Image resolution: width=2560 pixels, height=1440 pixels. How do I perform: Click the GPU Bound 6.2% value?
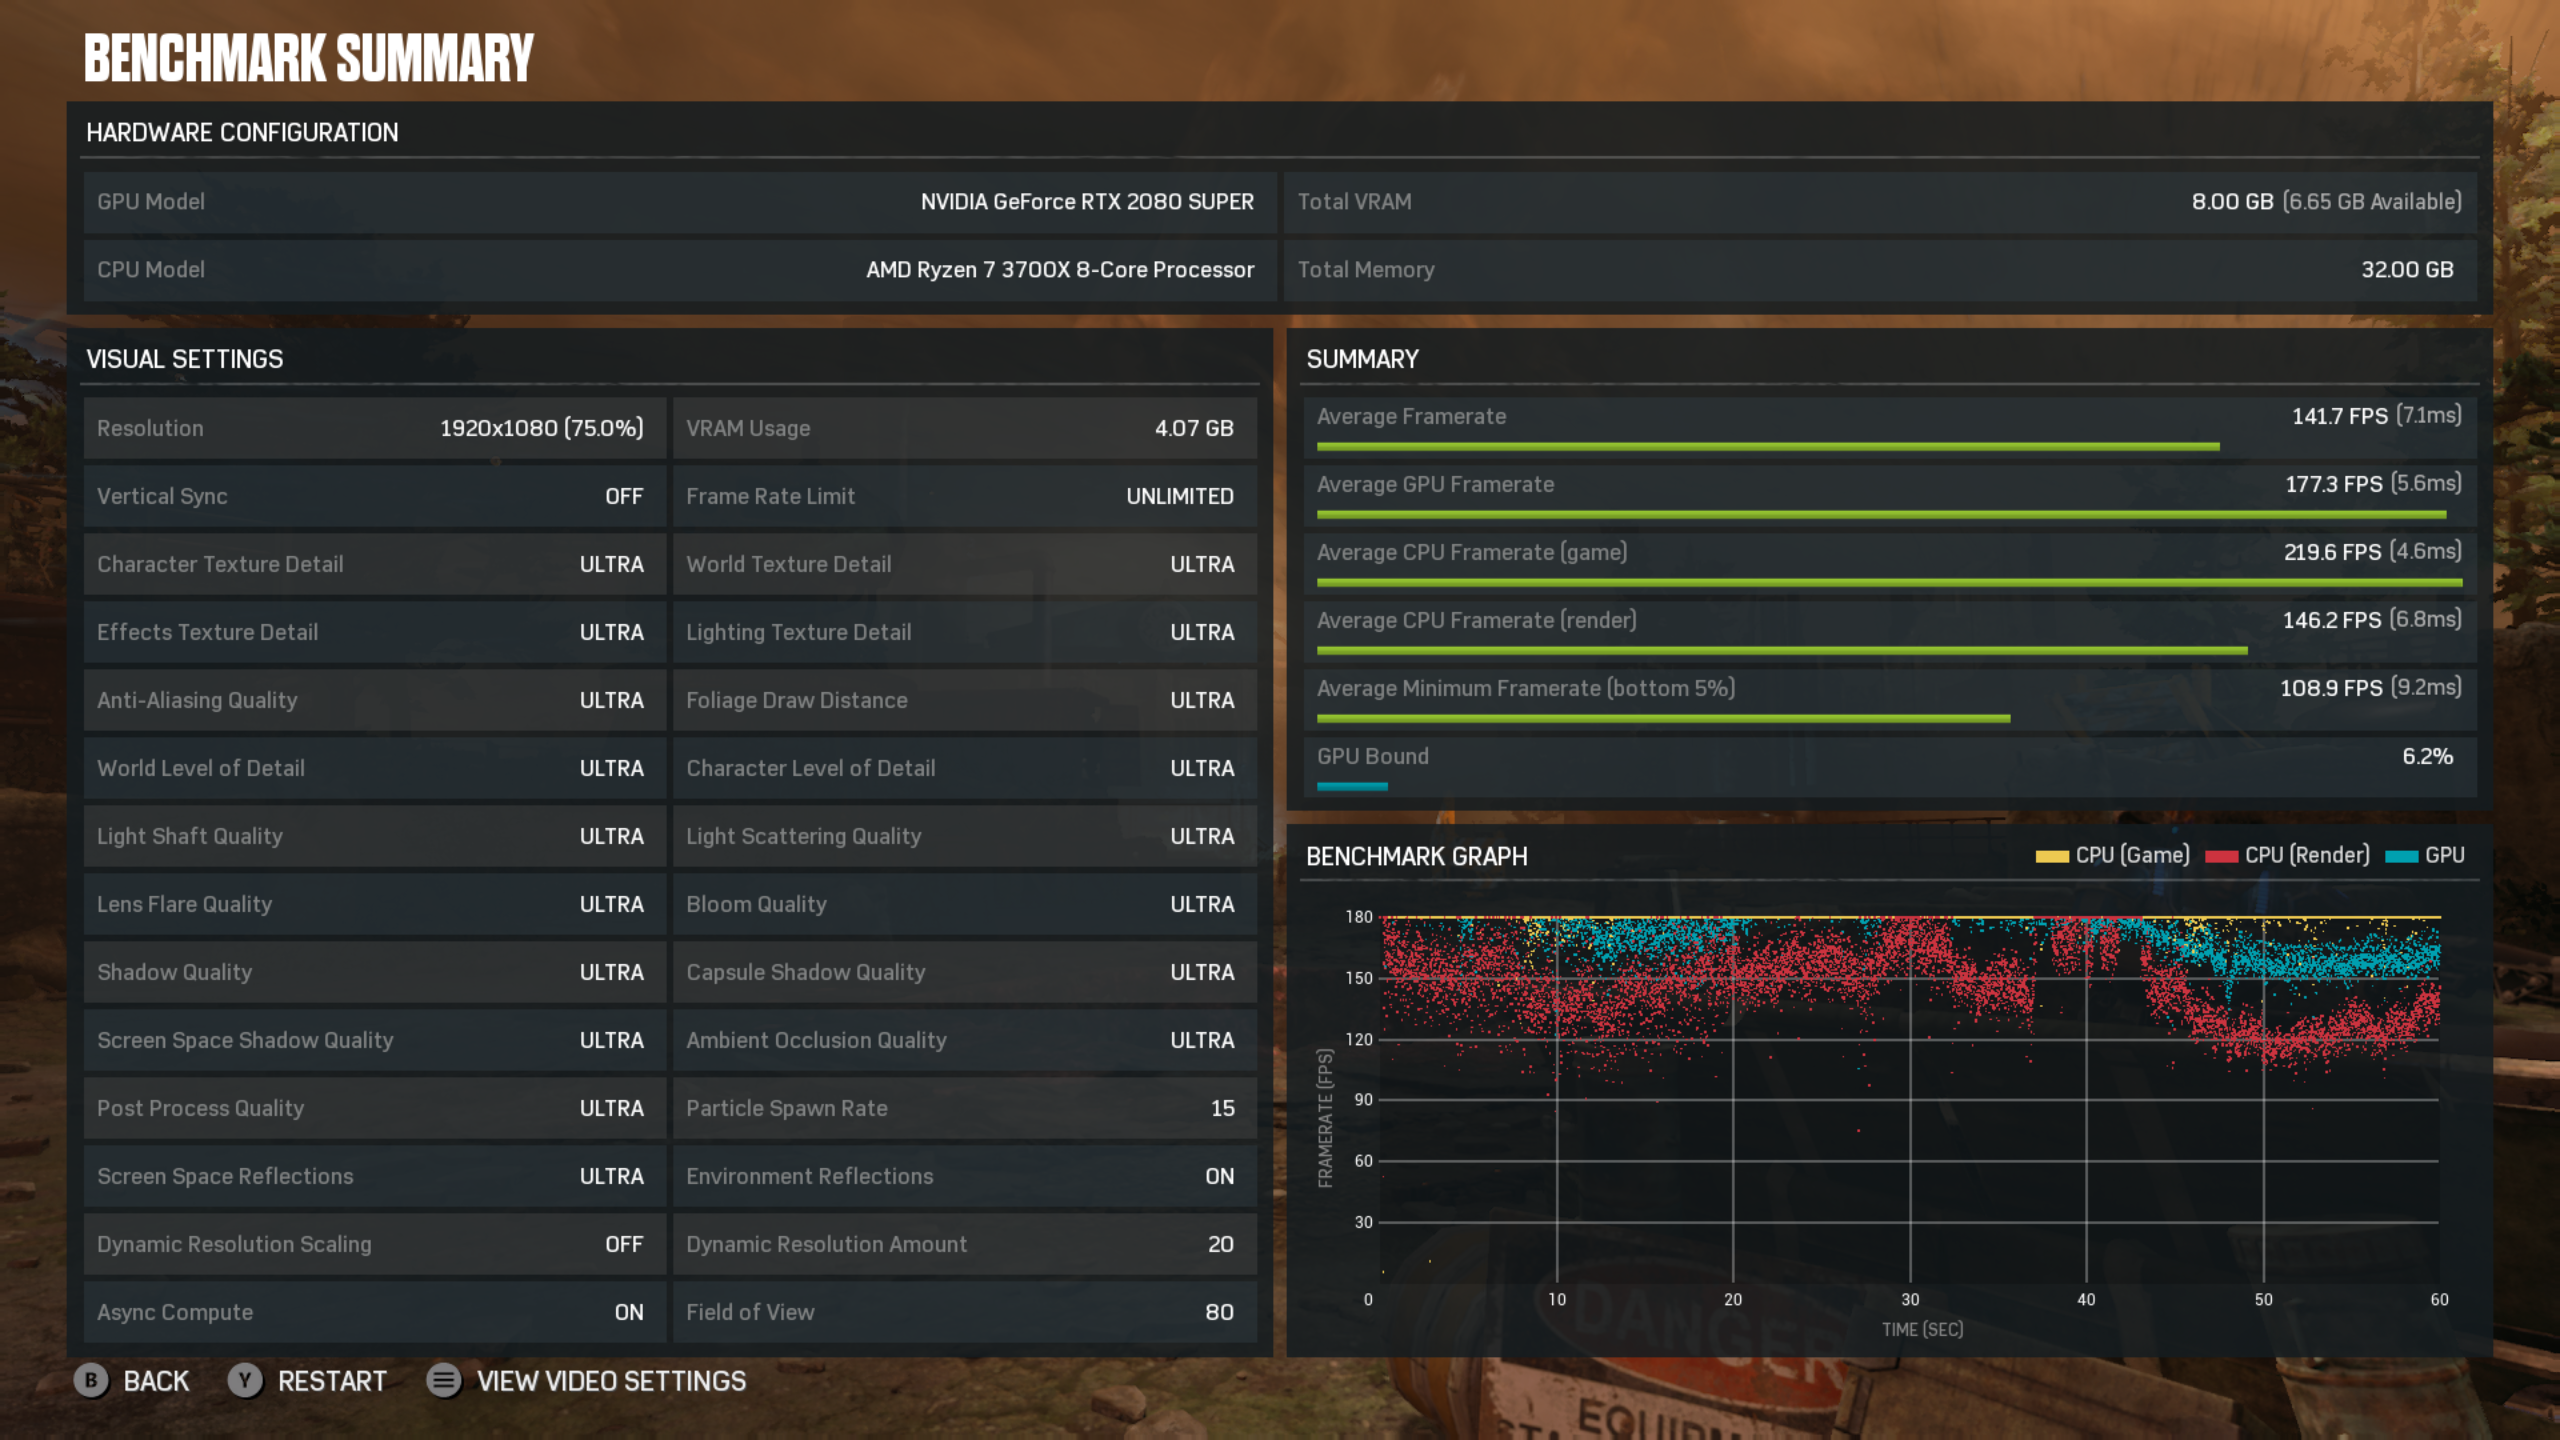[2428, 756]
